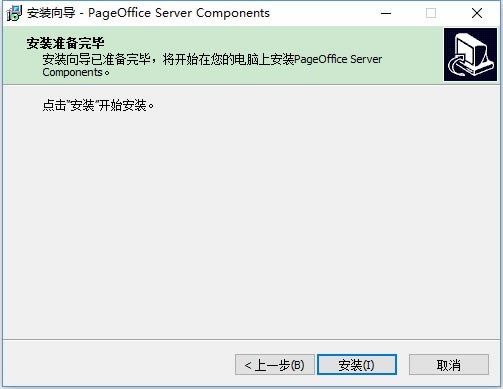Click PageOffice Server Components in the window title
This screenshot has height=389, width=503.
pos(179,13)
